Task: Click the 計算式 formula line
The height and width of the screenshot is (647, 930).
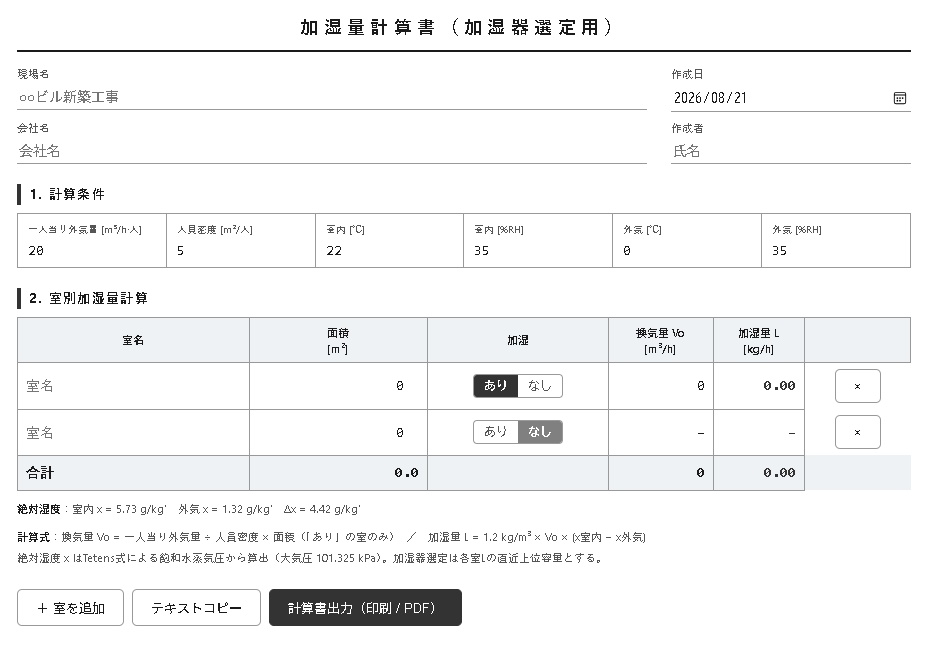Action: click(331, 537)
